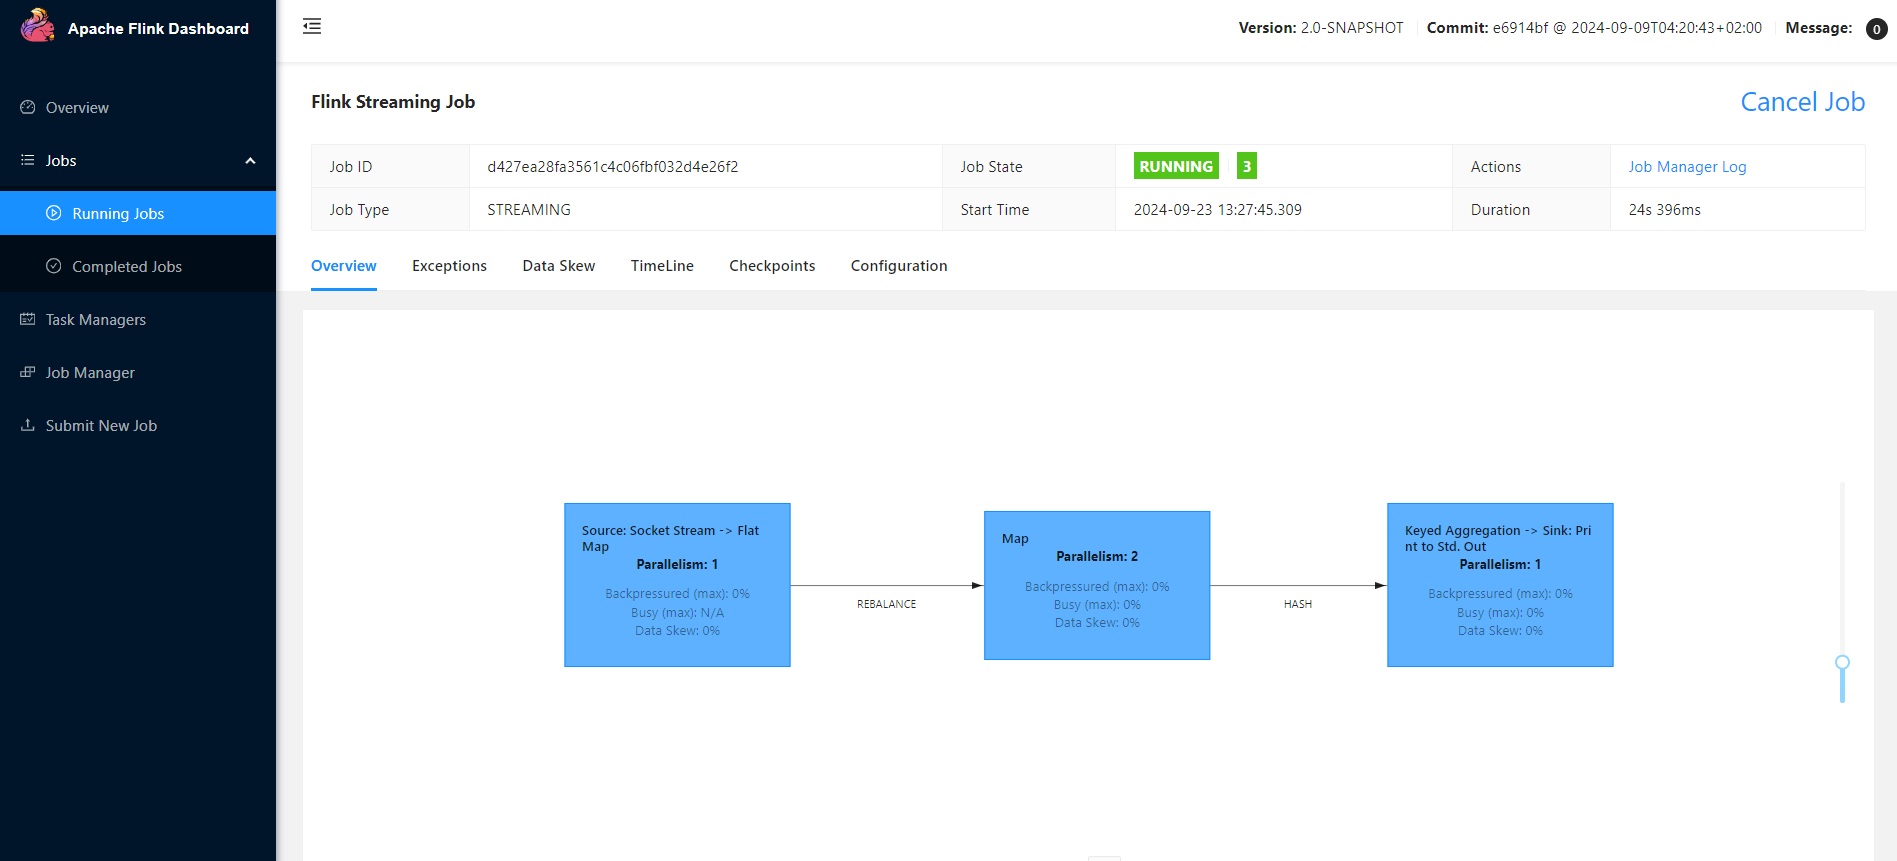1897x861 pixels.
Task: Click the message count badge showing 0
Action: click(1877, 29)
